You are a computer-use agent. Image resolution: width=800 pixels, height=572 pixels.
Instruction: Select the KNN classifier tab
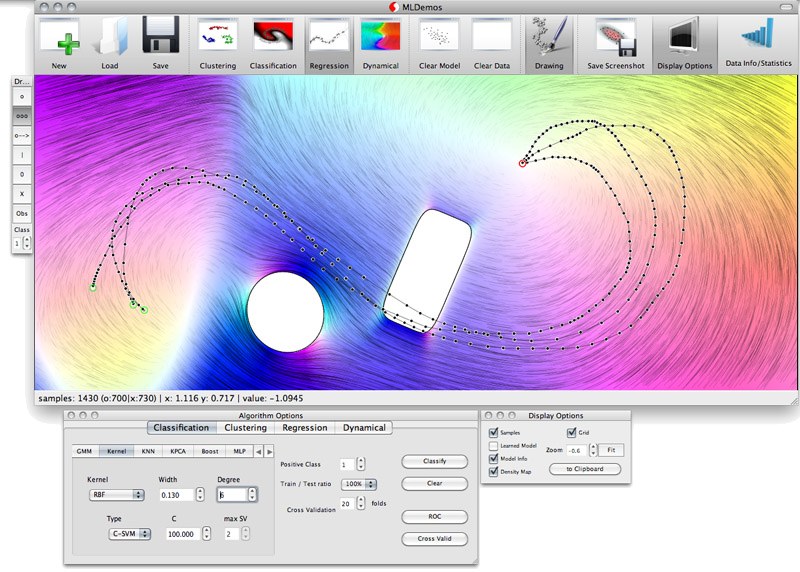[149, 452]
